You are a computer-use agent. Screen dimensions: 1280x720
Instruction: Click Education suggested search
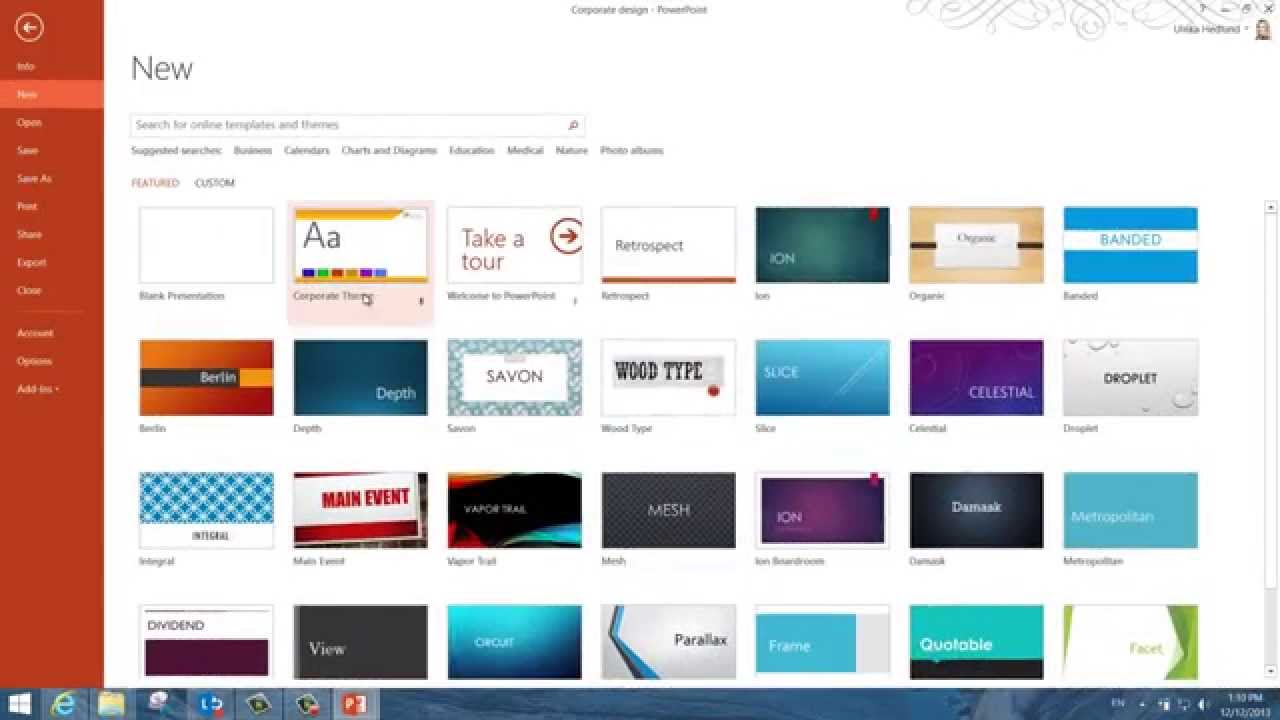coord(472,151)
